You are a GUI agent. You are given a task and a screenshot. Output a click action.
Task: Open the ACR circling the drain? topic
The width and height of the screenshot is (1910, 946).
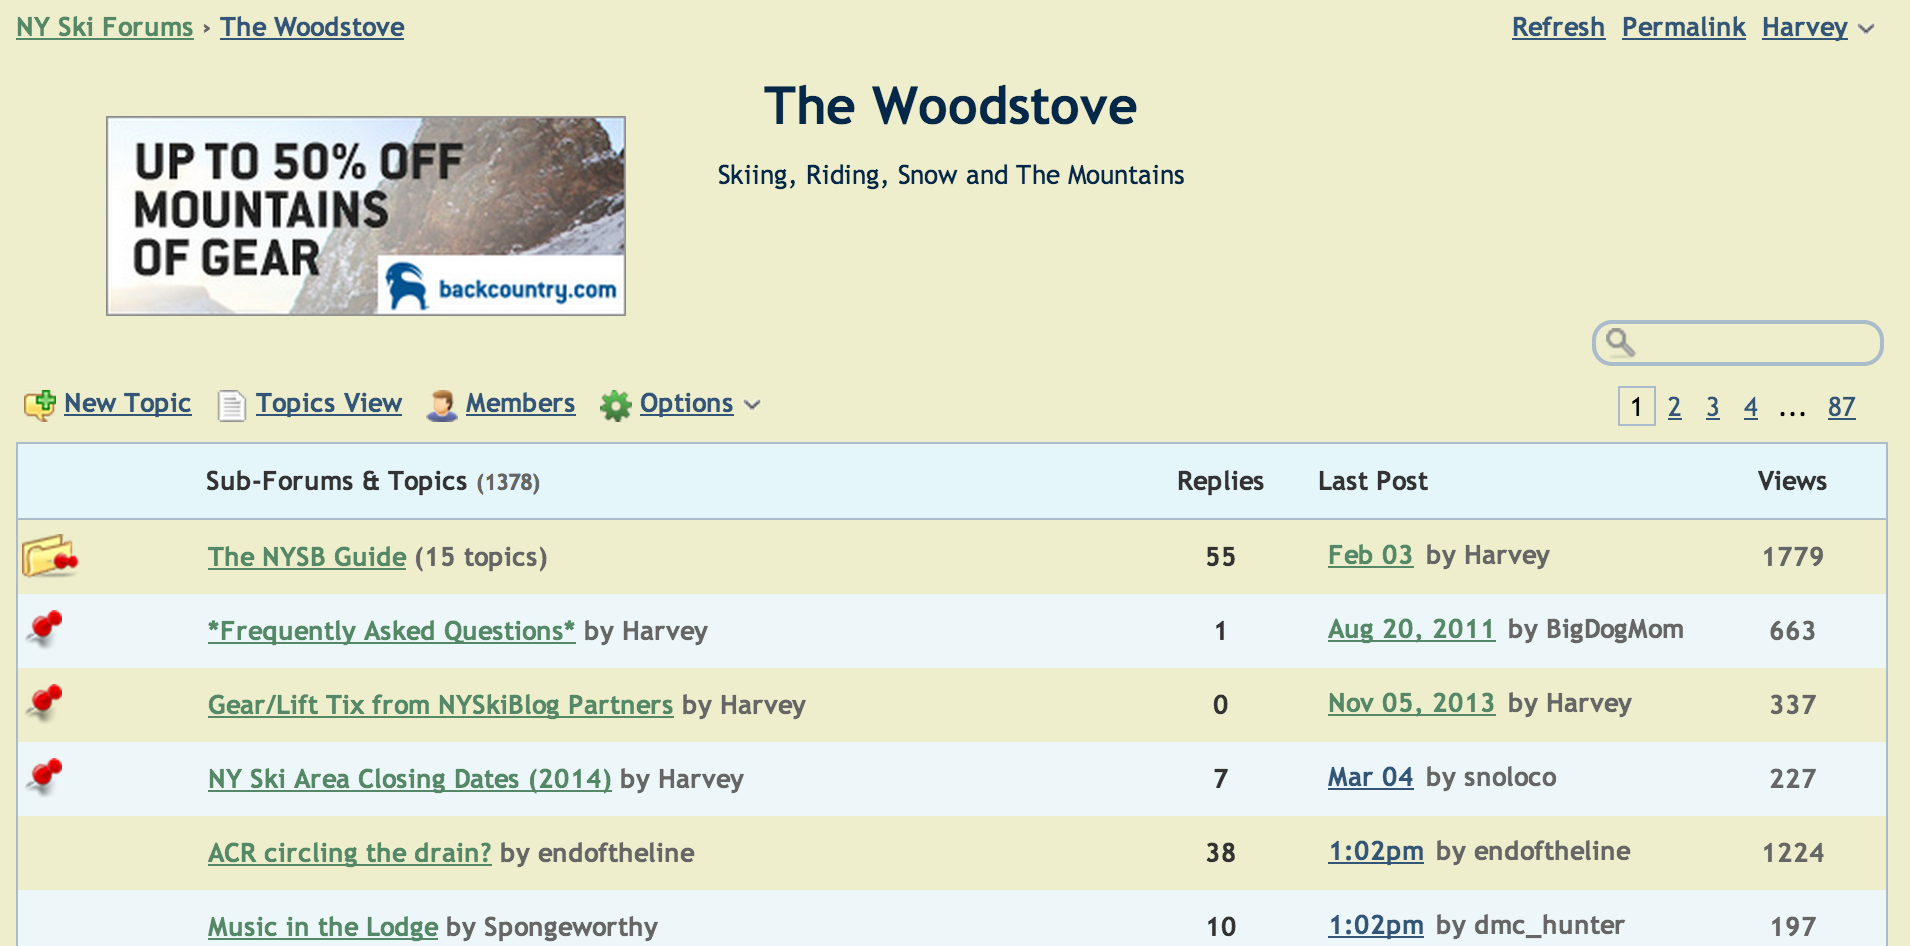[x=349, y=853]
